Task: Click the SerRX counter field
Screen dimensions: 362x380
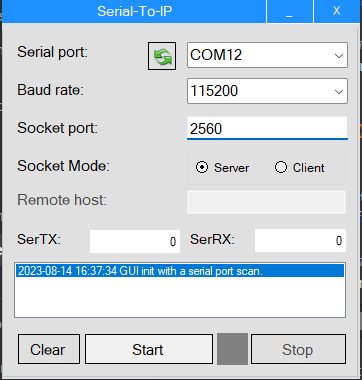Action: pyautogui.click(x=300, y=240)
